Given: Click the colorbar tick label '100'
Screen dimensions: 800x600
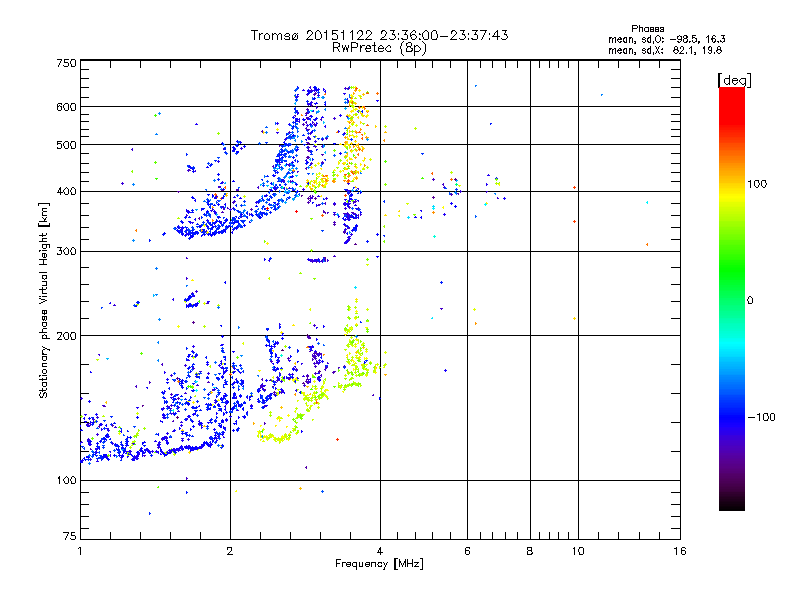Looking at the screenshot, I should (757, 184).
